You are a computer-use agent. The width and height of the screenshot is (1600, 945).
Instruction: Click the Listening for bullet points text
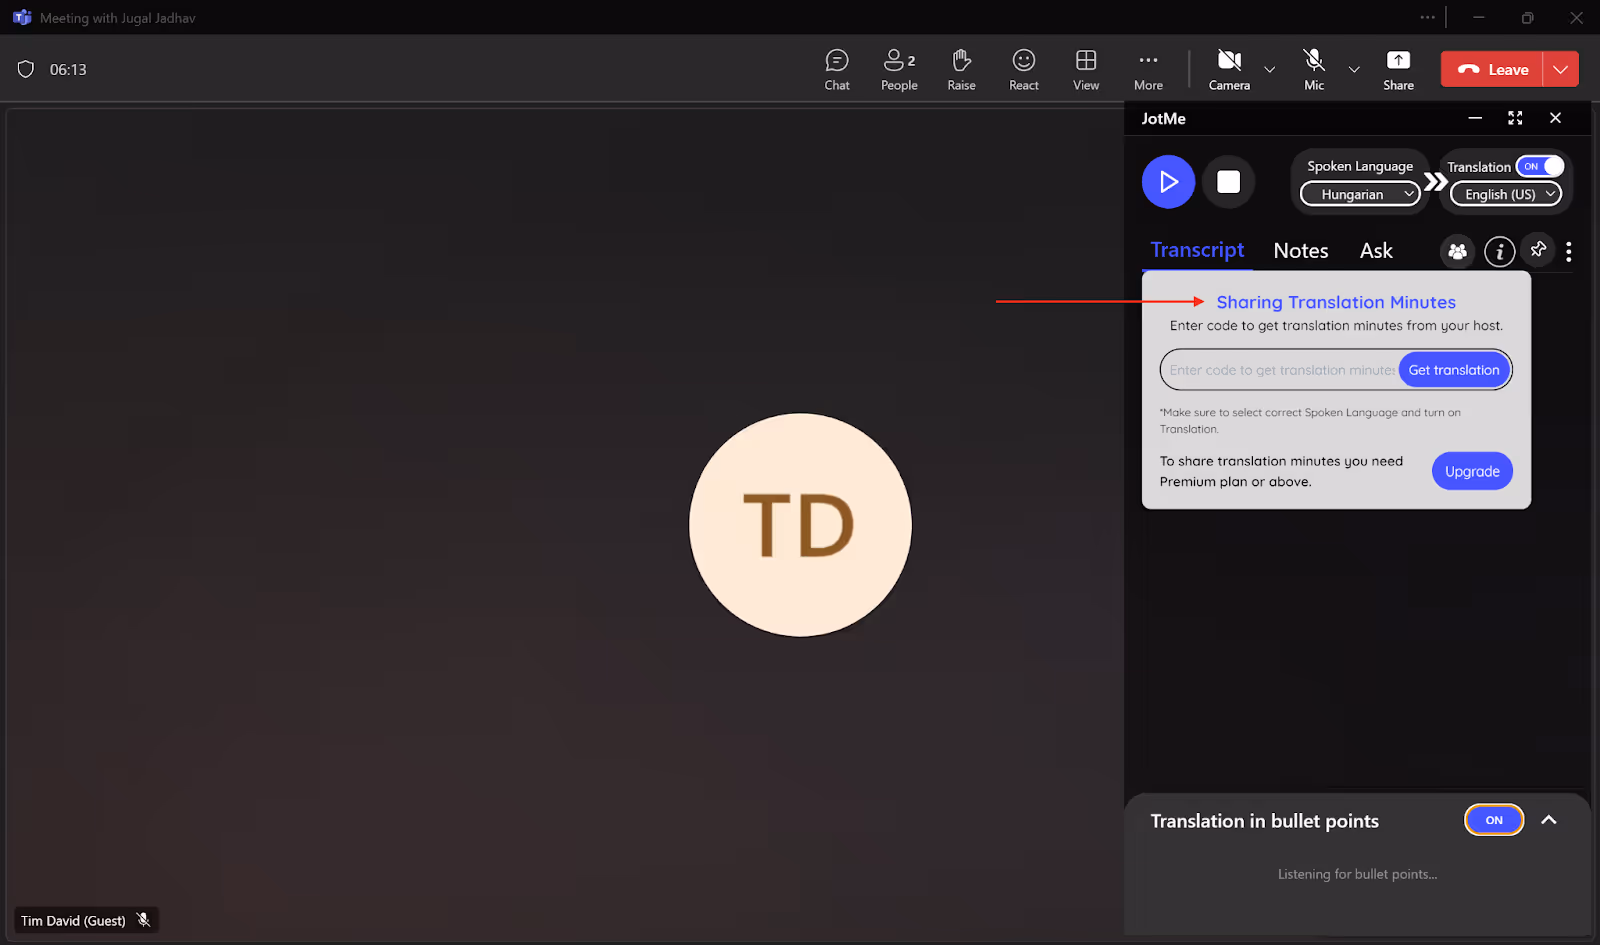coord(1357,874)
